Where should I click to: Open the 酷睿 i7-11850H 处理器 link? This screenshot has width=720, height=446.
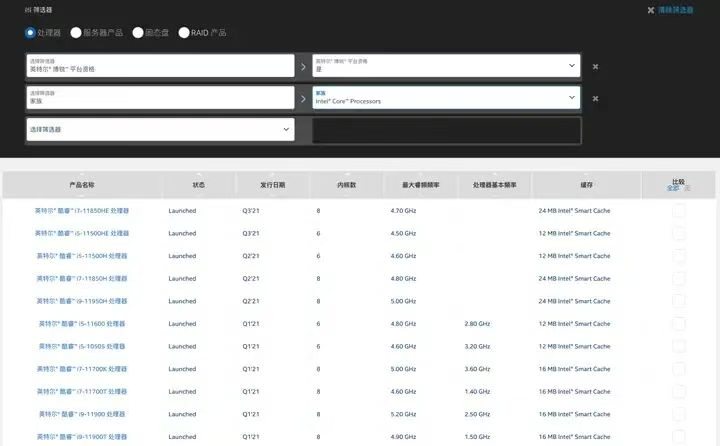coord(82,278)
